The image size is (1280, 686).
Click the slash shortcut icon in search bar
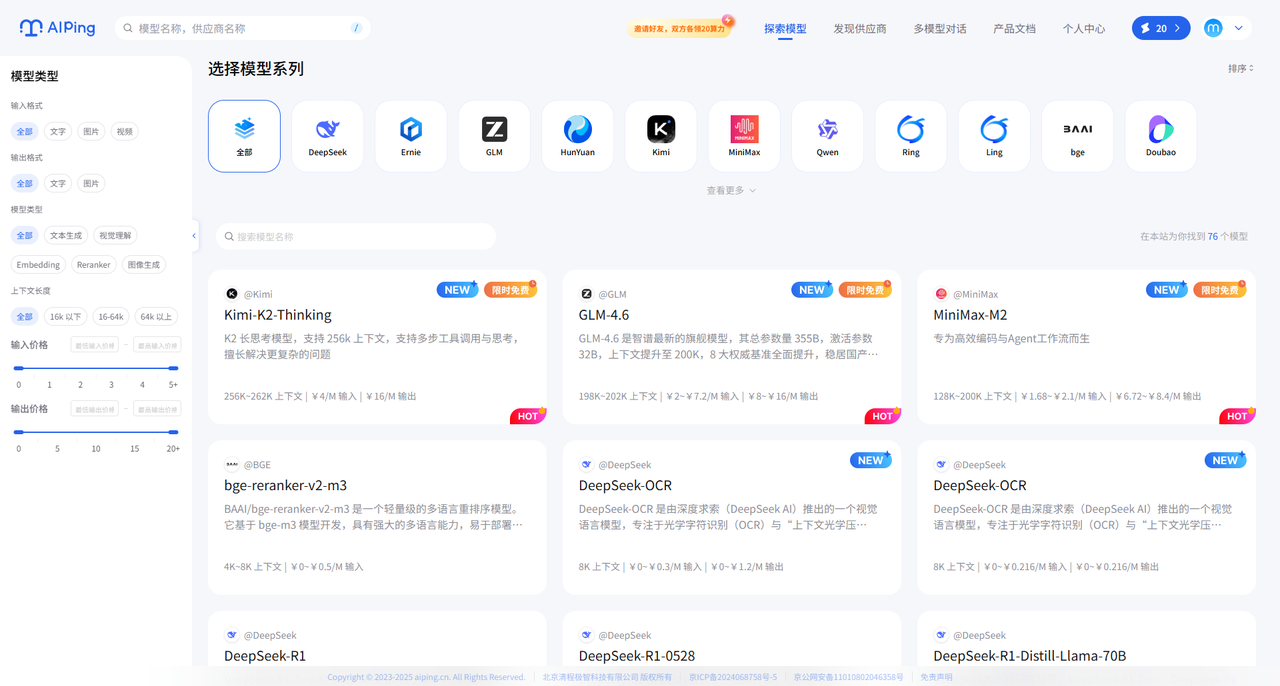(356, 28)
